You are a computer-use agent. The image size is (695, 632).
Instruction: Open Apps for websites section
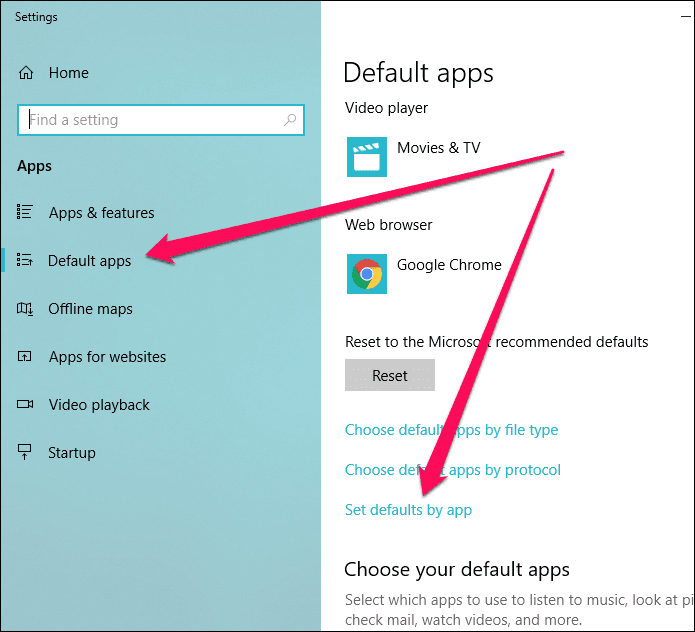tap(107, 357)
